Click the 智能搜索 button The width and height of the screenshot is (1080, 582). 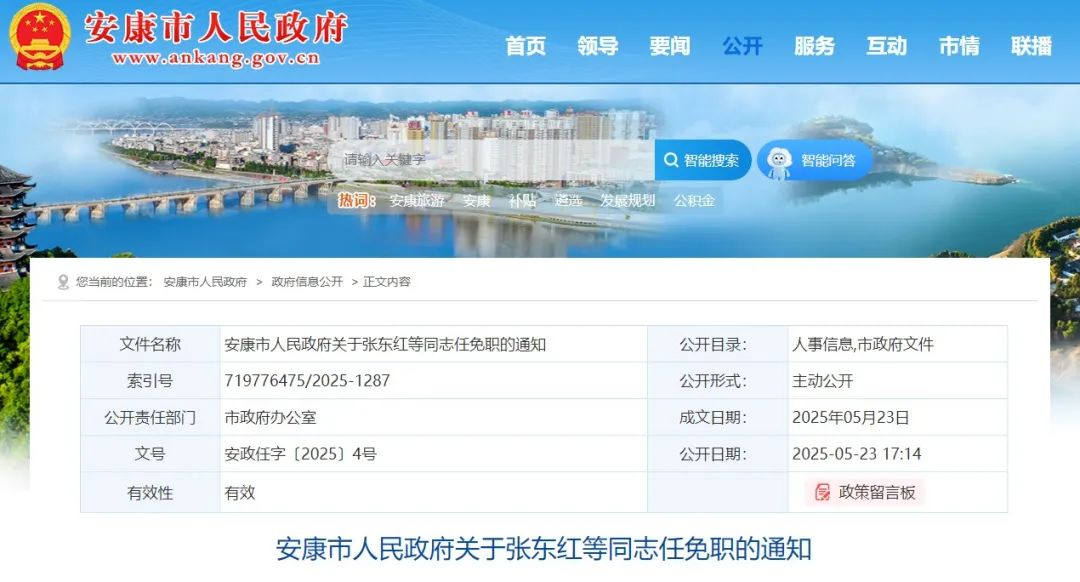[x=703, y=160]
